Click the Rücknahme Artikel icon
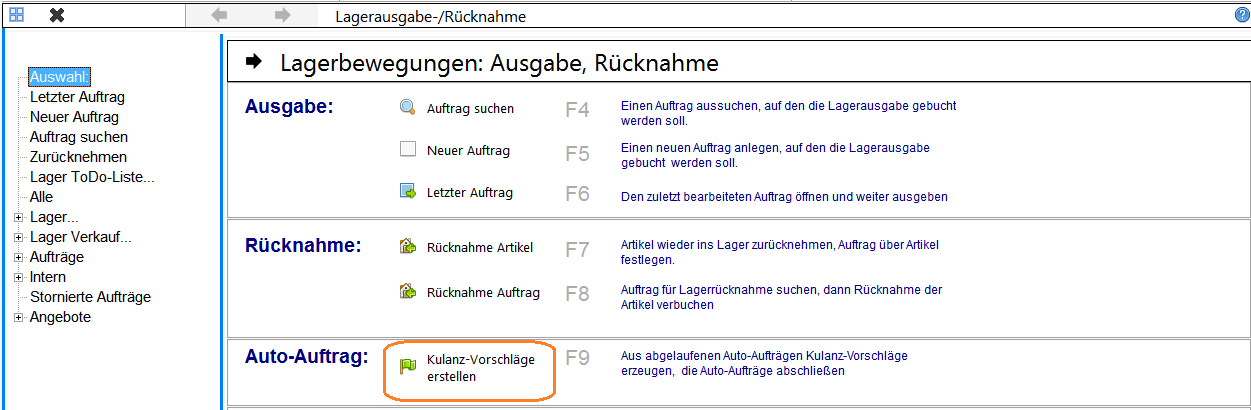Screen dimensions: 1251x410 click(x=407, y=246)
